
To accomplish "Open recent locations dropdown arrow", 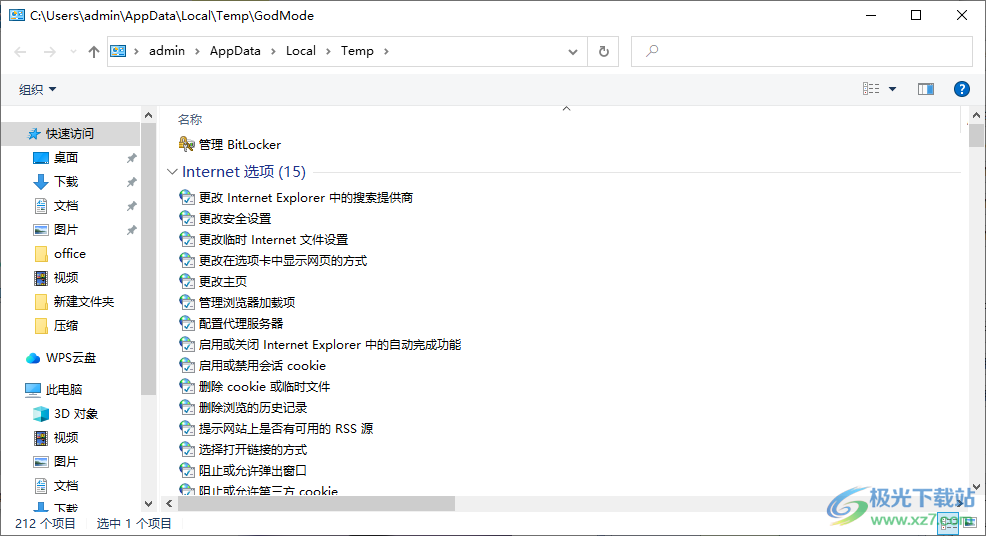I will pyautogui.click(x=73, y=52).
